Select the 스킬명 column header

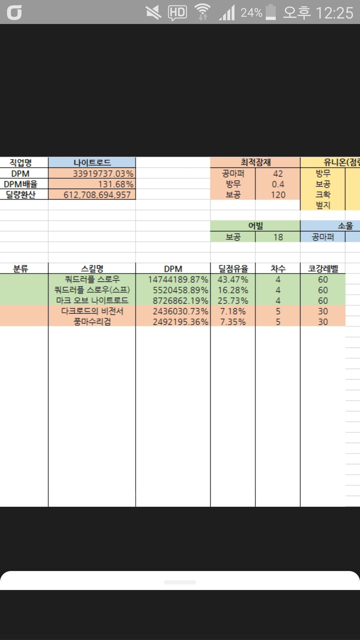pyautogui.click(x=92, y=269)
